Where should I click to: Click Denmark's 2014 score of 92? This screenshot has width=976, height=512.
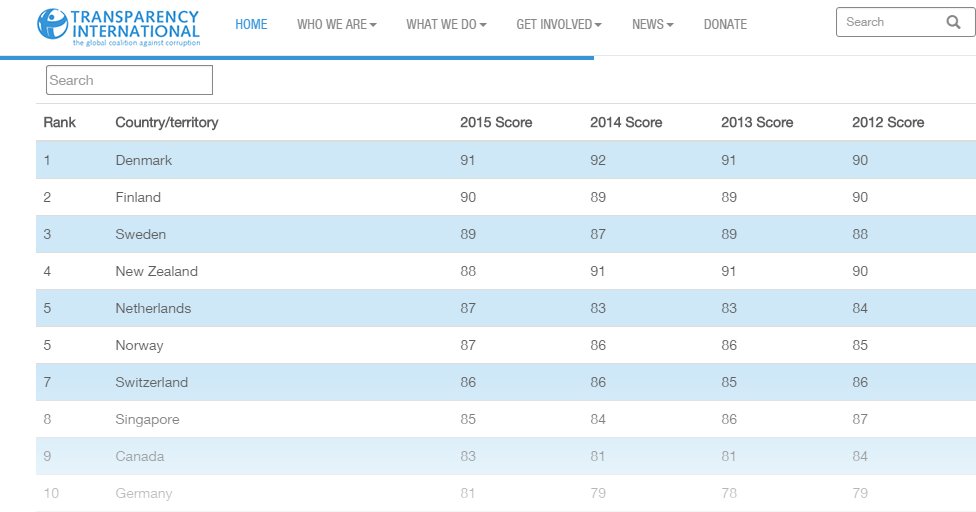[x=598, y=160]
